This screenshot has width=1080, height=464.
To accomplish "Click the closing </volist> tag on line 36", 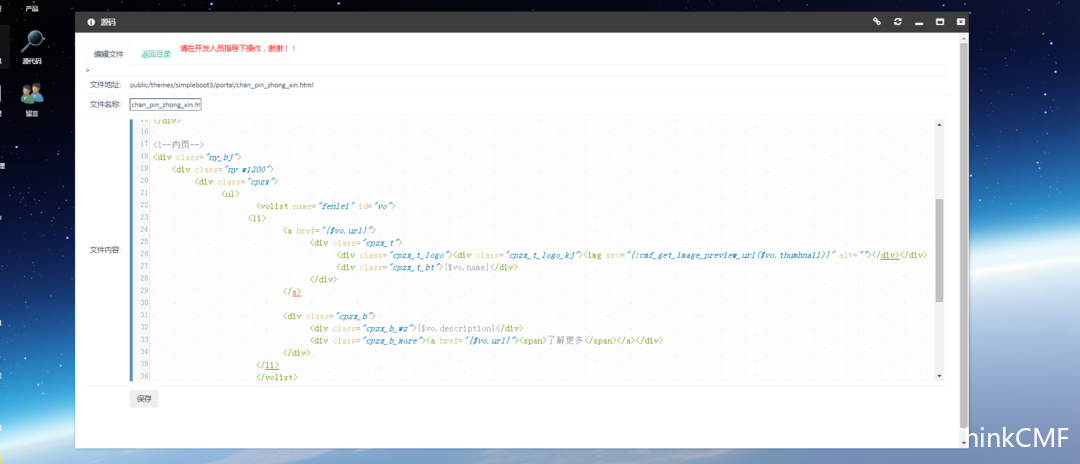I will 276,377.
